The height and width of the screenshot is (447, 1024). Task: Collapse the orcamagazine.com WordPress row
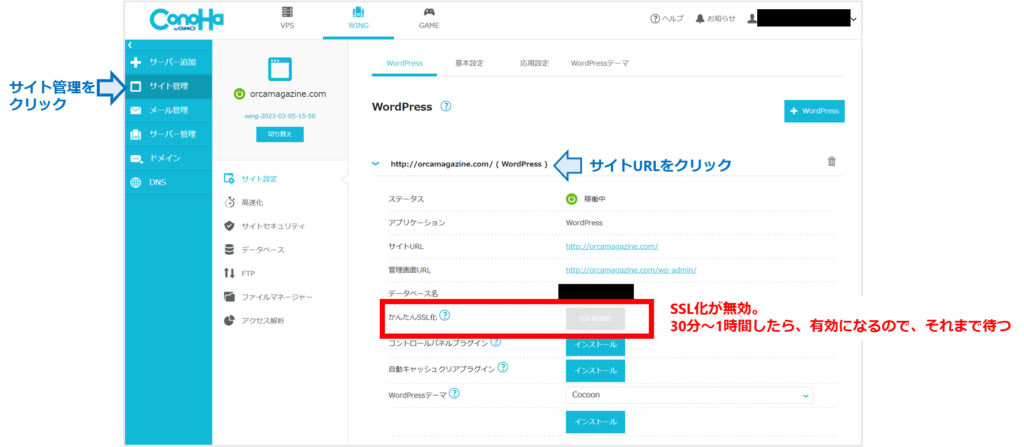pyautogui.click(x=375, y=164)
